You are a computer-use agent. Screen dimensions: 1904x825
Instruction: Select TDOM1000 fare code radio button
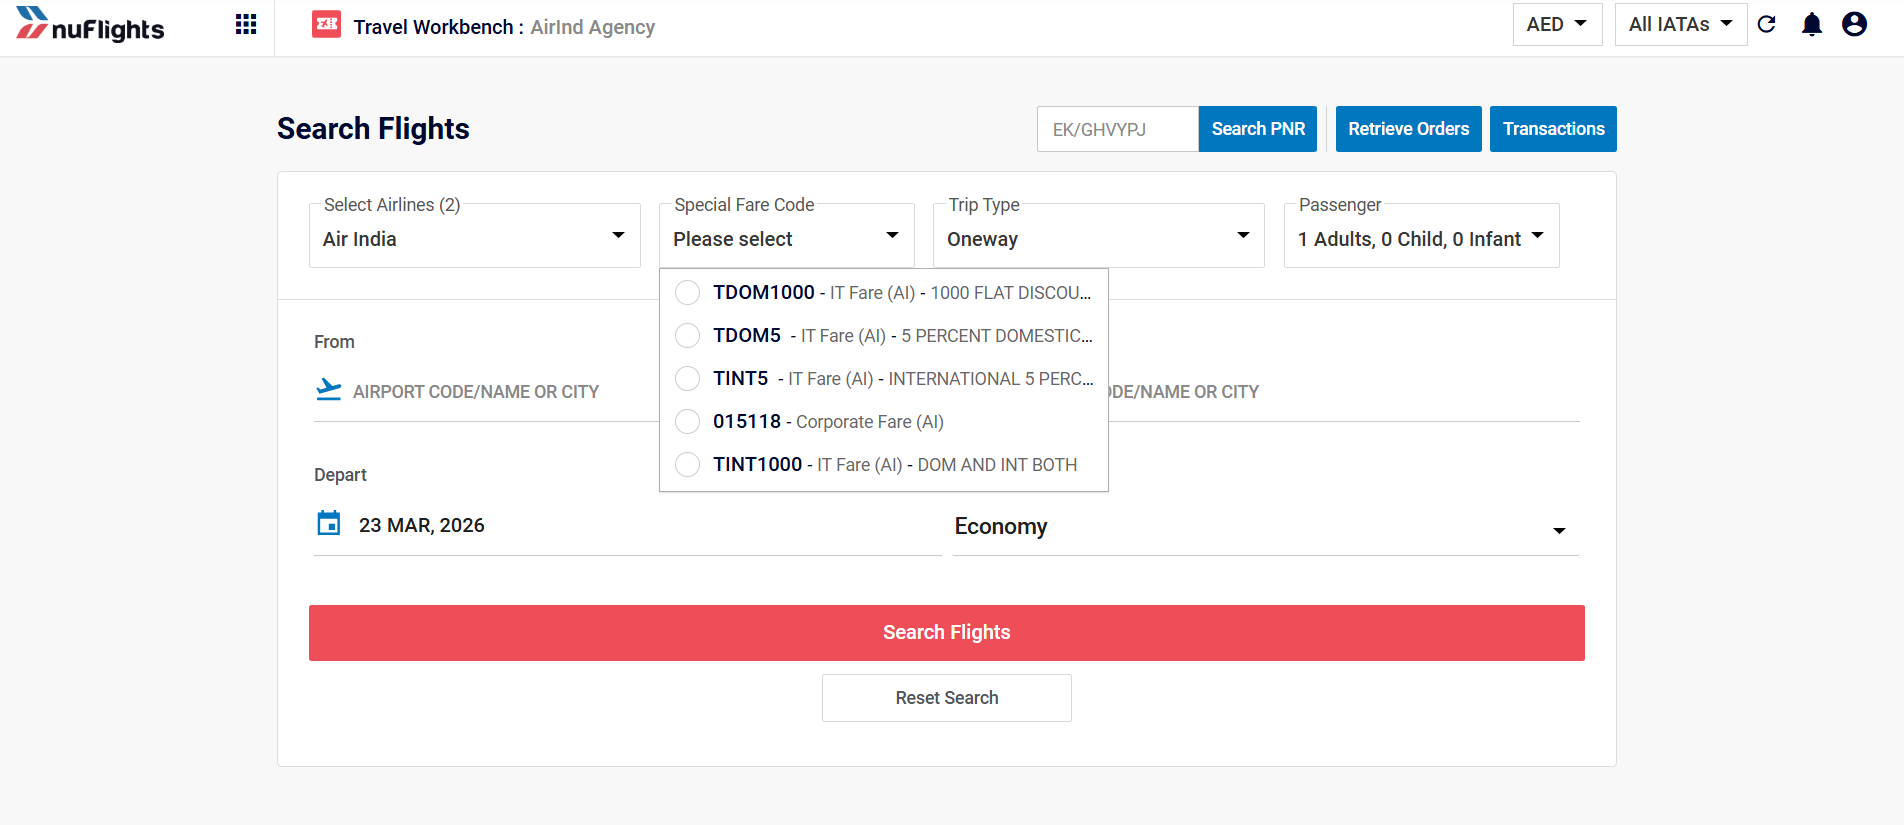tap(687, 292)
